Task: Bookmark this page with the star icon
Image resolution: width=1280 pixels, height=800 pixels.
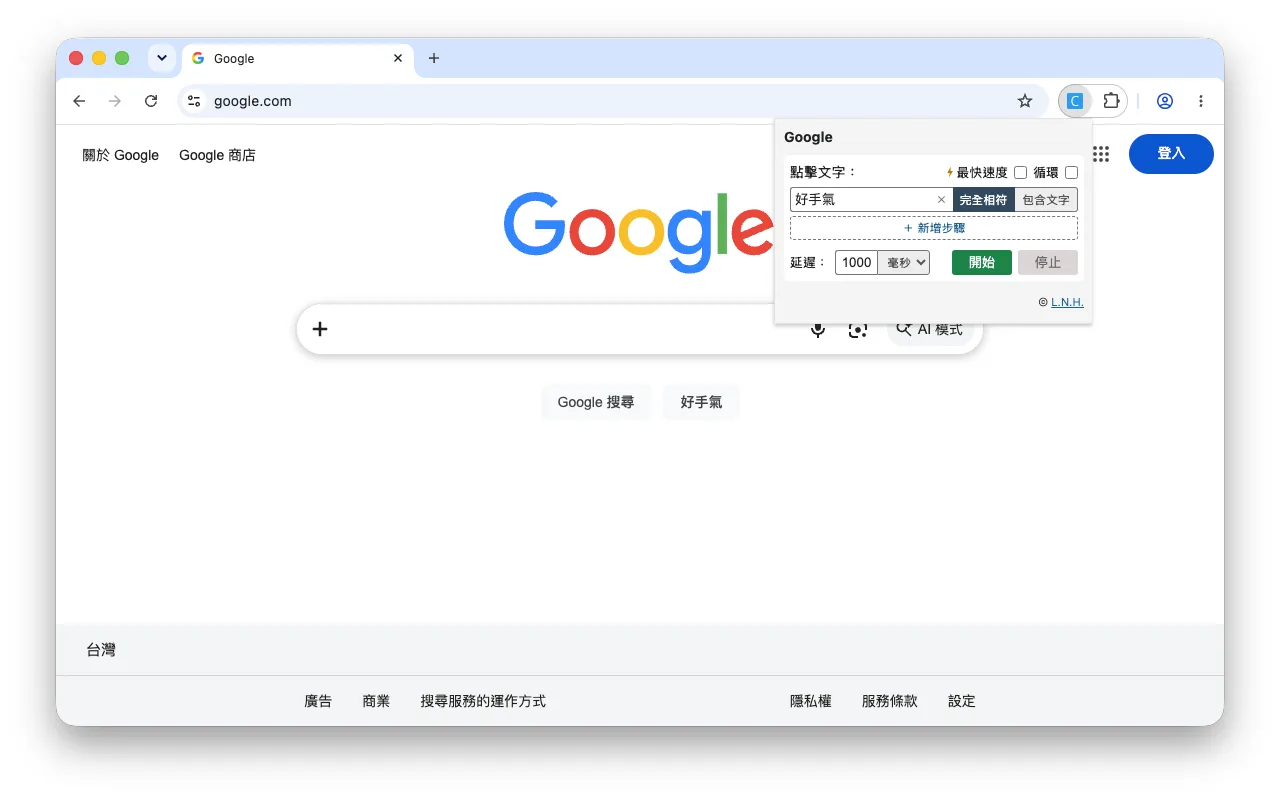Action: [x=1025, y=101]
